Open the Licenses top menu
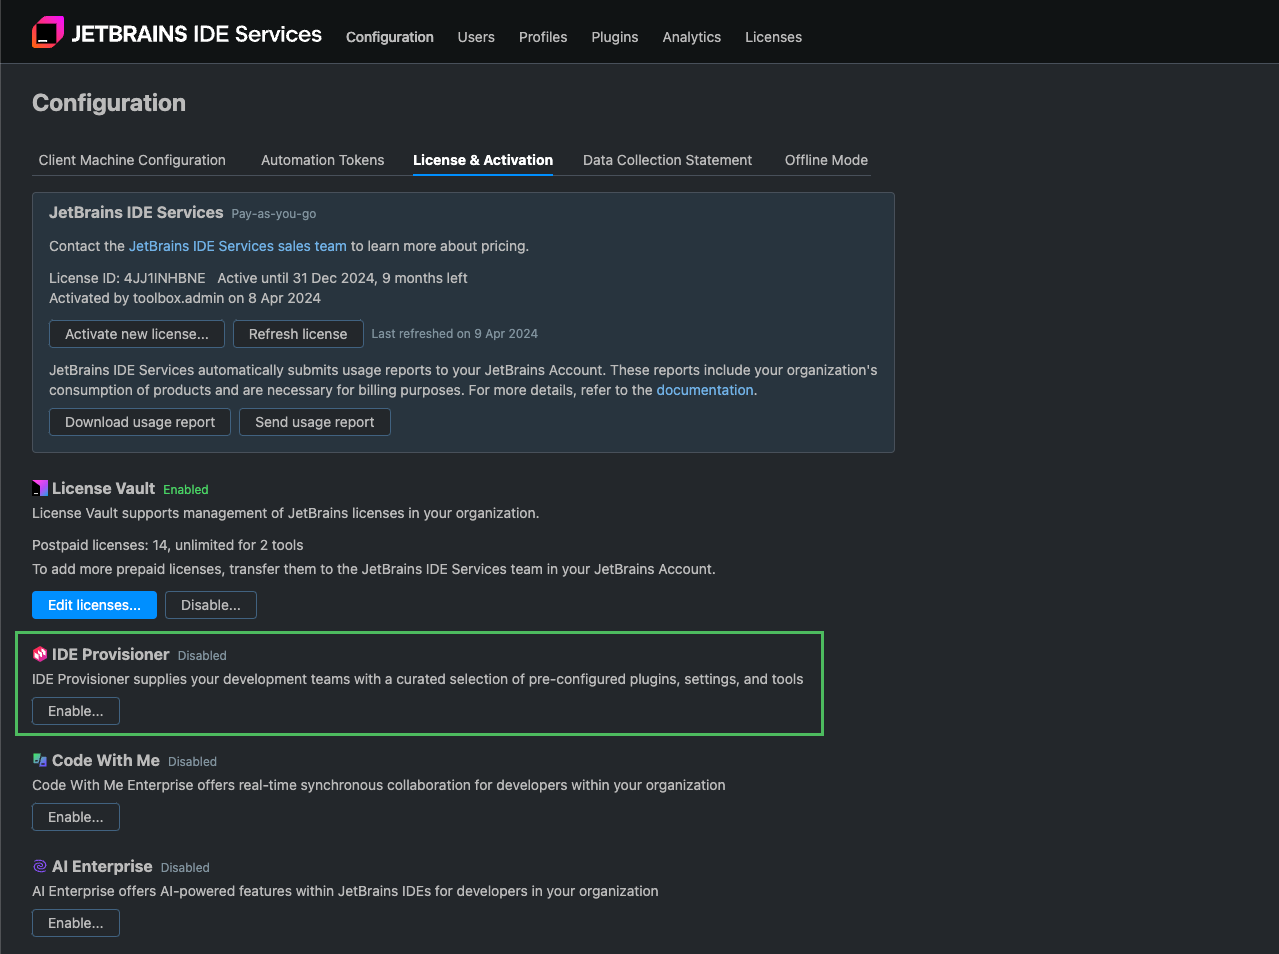This screenshot has height=954, width=1279. click(x=773, y=37)
